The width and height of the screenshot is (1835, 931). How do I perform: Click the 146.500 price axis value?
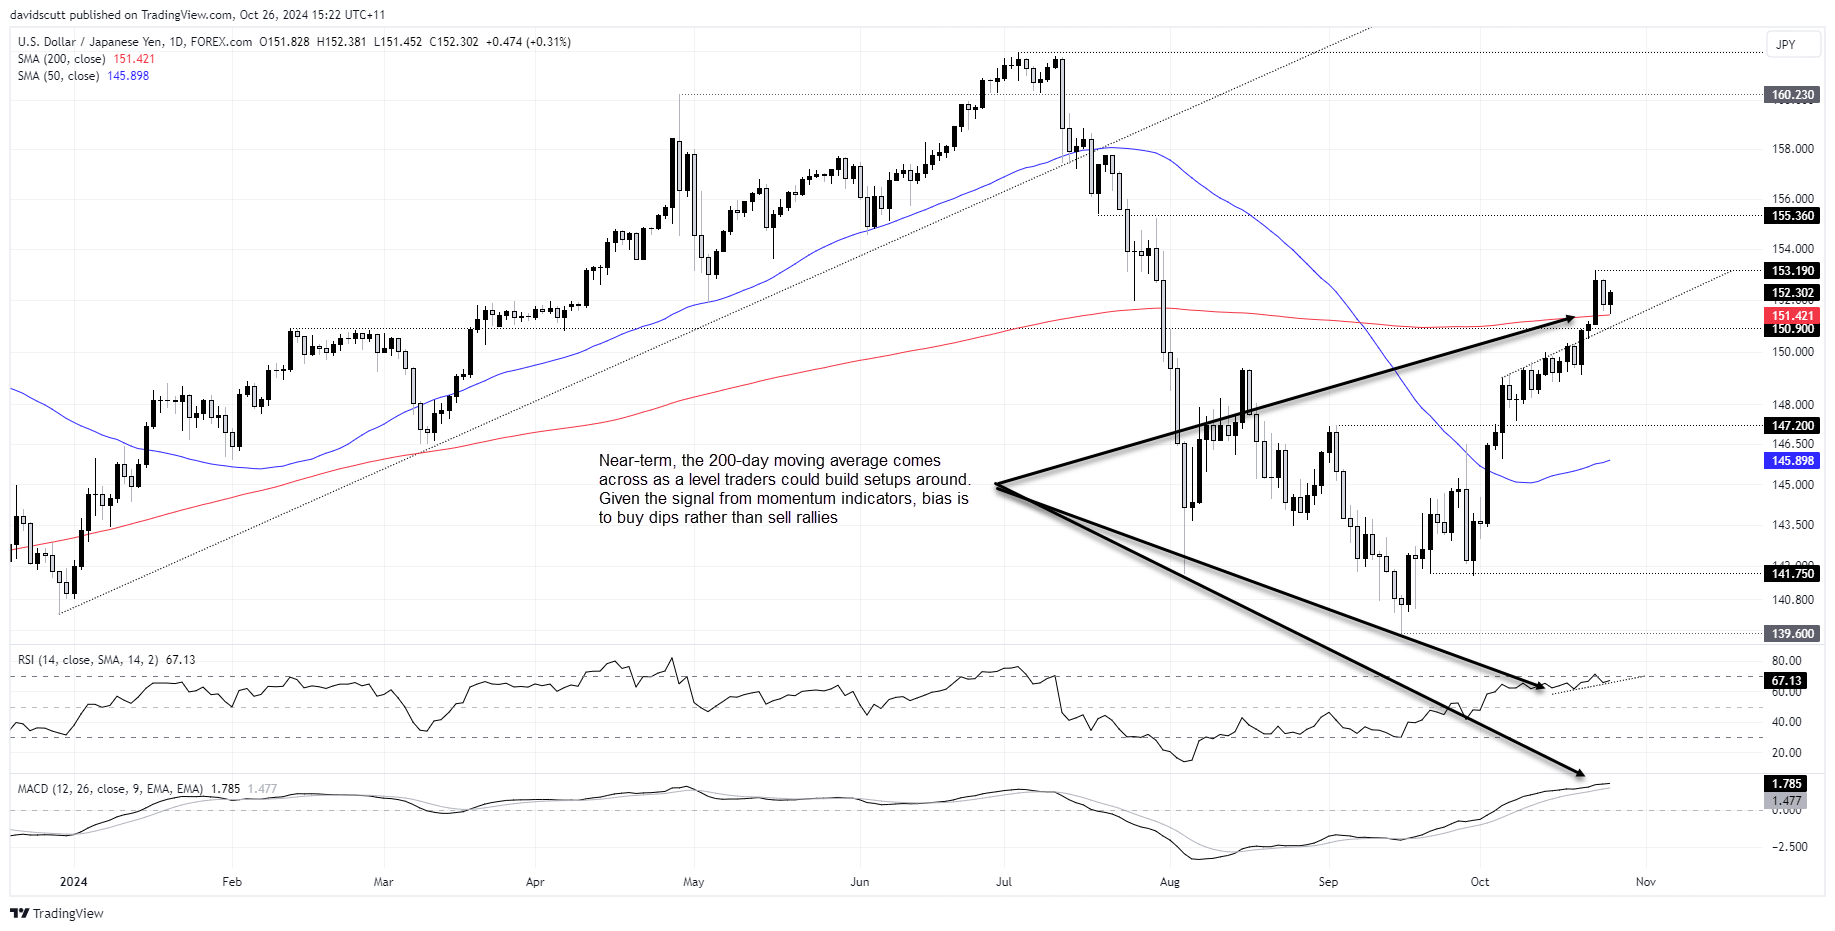[1793, 444]
